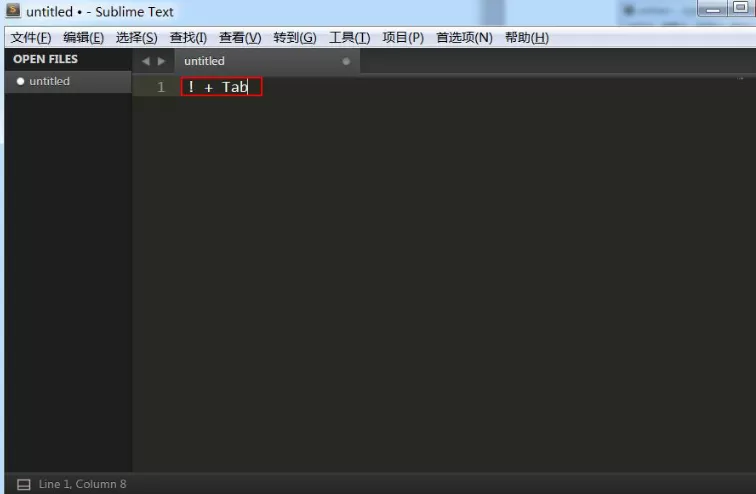Minimize the Sublime Text window
This screenshot has width=756, height=494.
click(x=713, y=8)
